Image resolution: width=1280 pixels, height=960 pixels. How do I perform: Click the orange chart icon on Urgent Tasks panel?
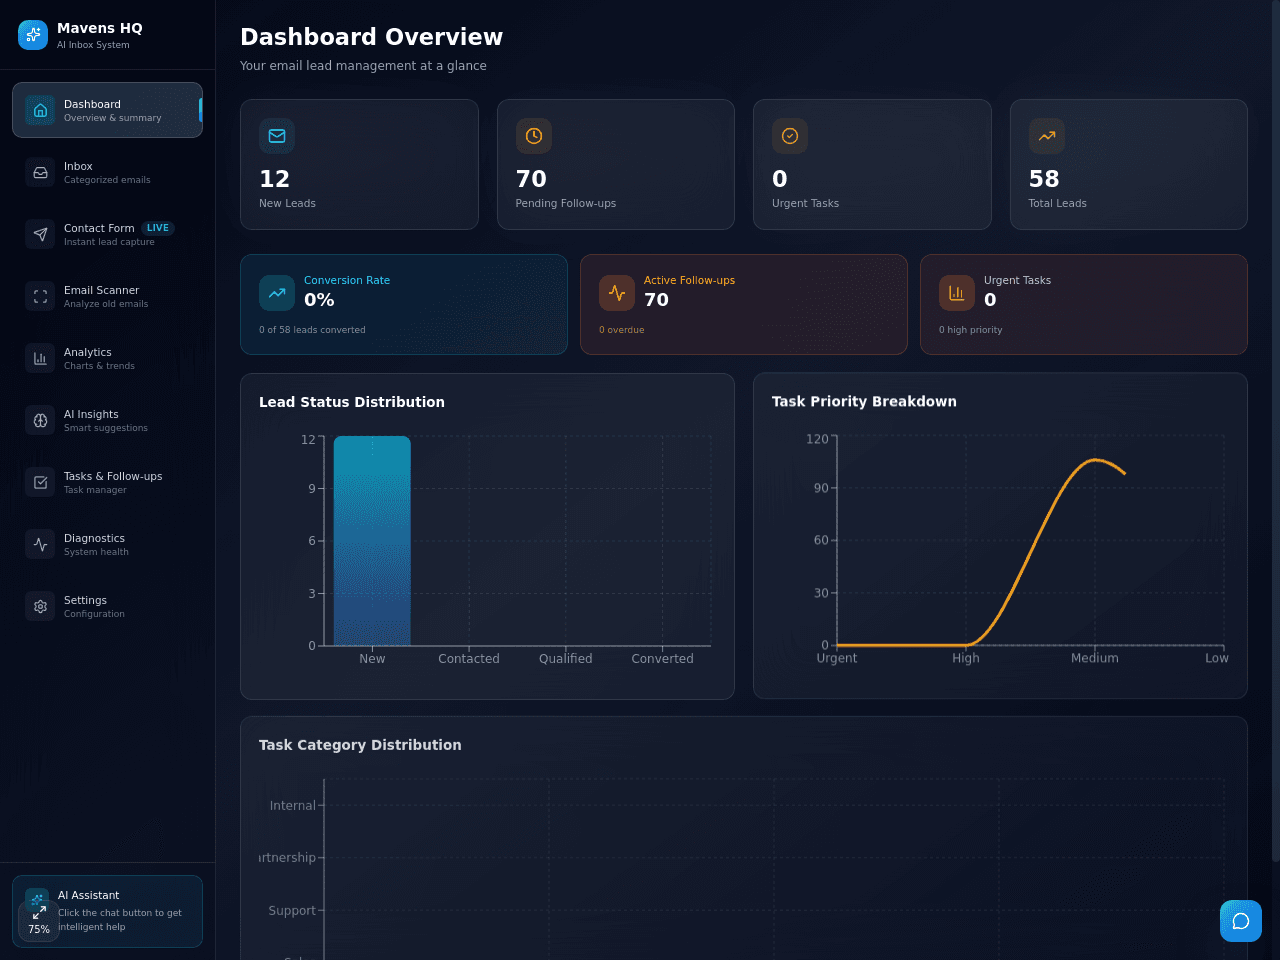coord(957,293)
